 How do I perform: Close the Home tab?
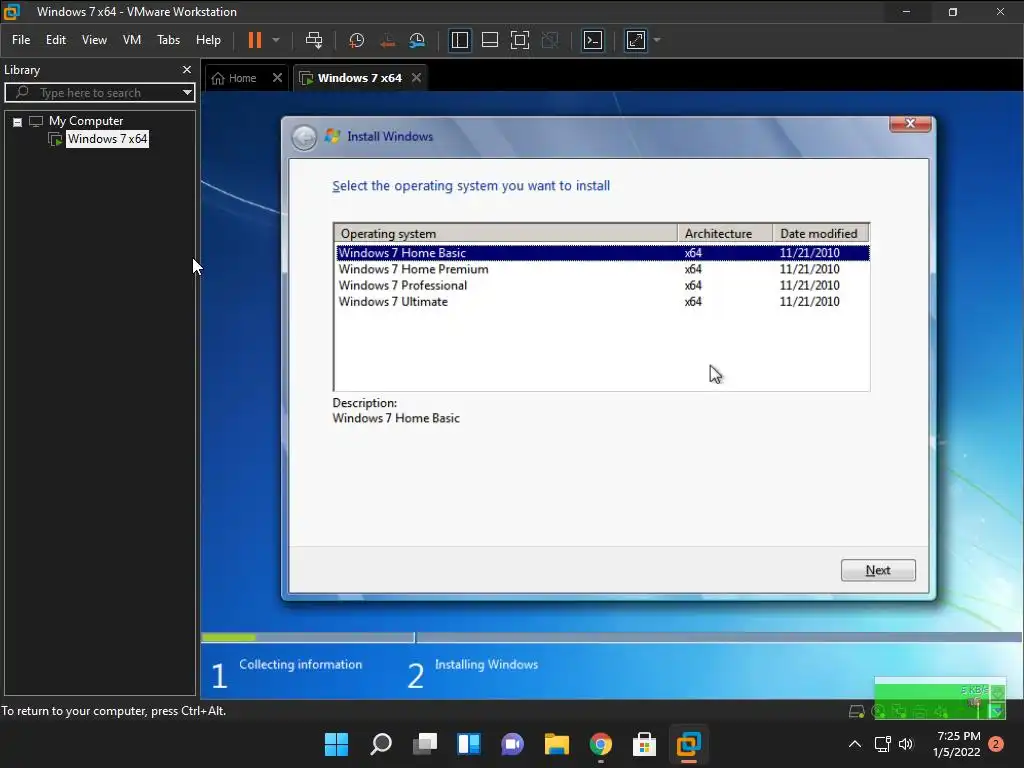pyautogui.click(x=278, y=78)
